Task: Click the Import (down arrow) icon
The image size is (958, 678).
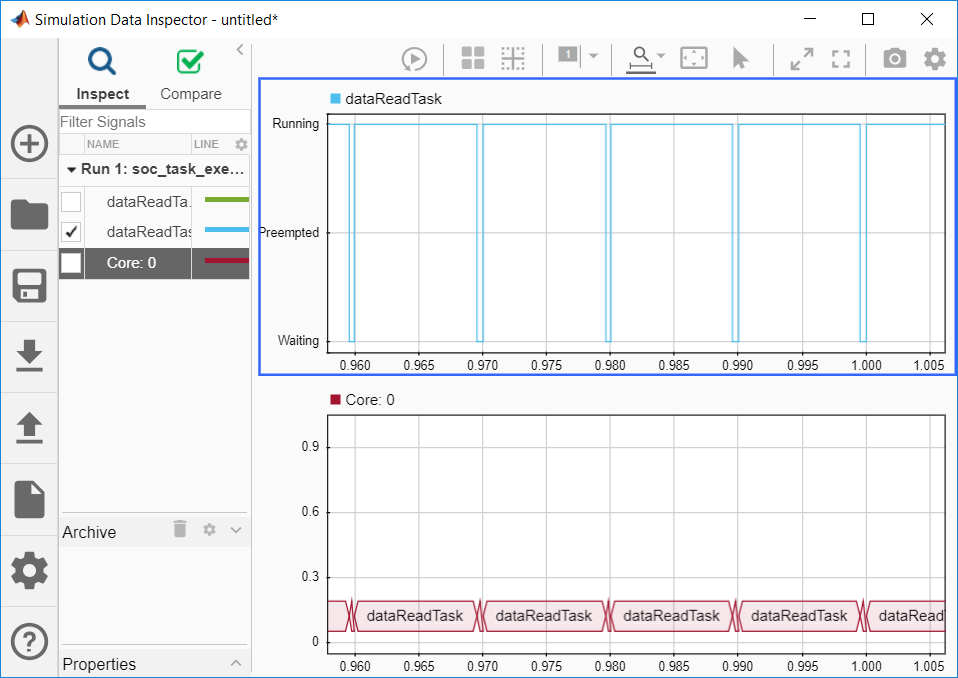Action: click(29, 357)
